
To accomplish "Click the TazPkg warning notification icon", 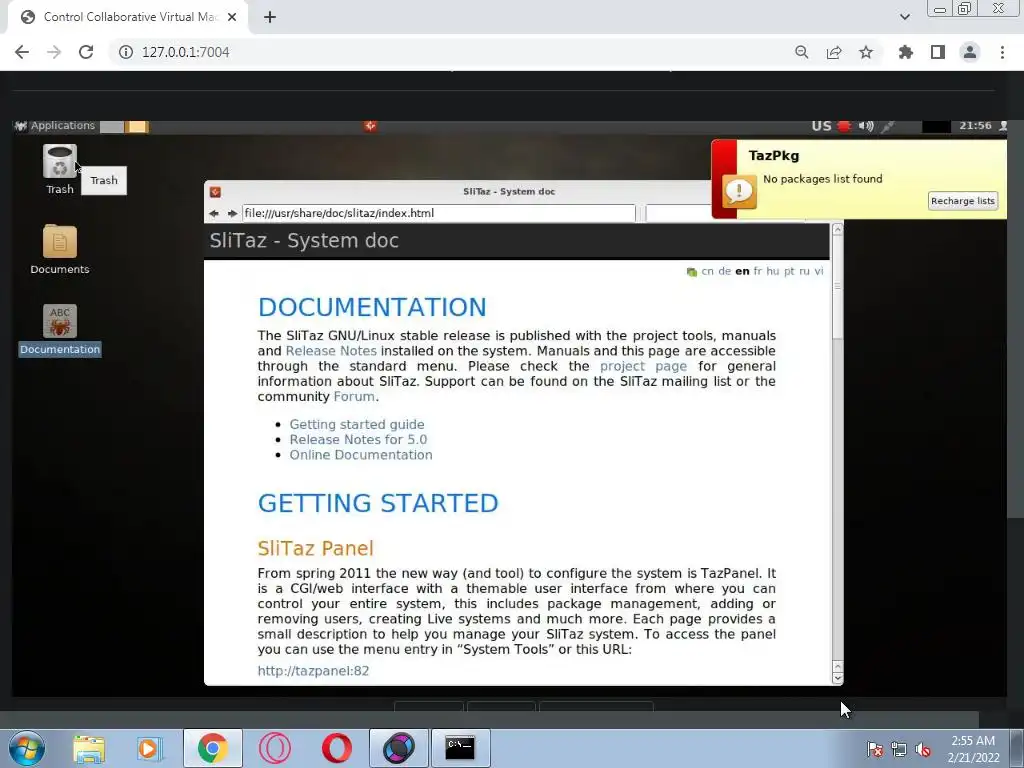I will pos(739,191).
